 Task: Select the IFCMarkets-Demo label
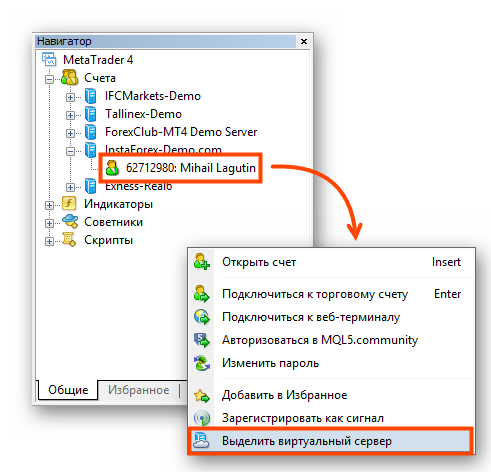(153, 96)
